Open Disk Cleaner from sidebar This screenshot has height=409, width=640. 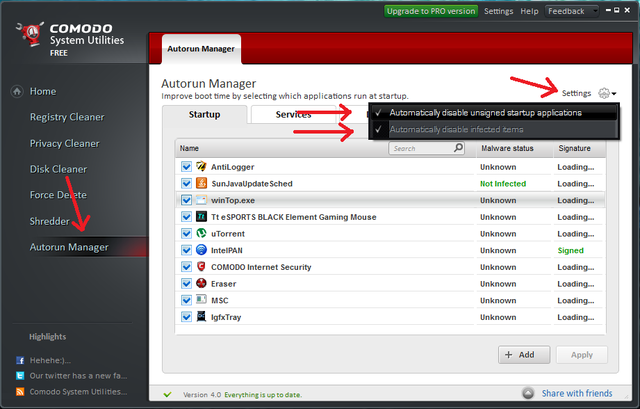point(58,169)
